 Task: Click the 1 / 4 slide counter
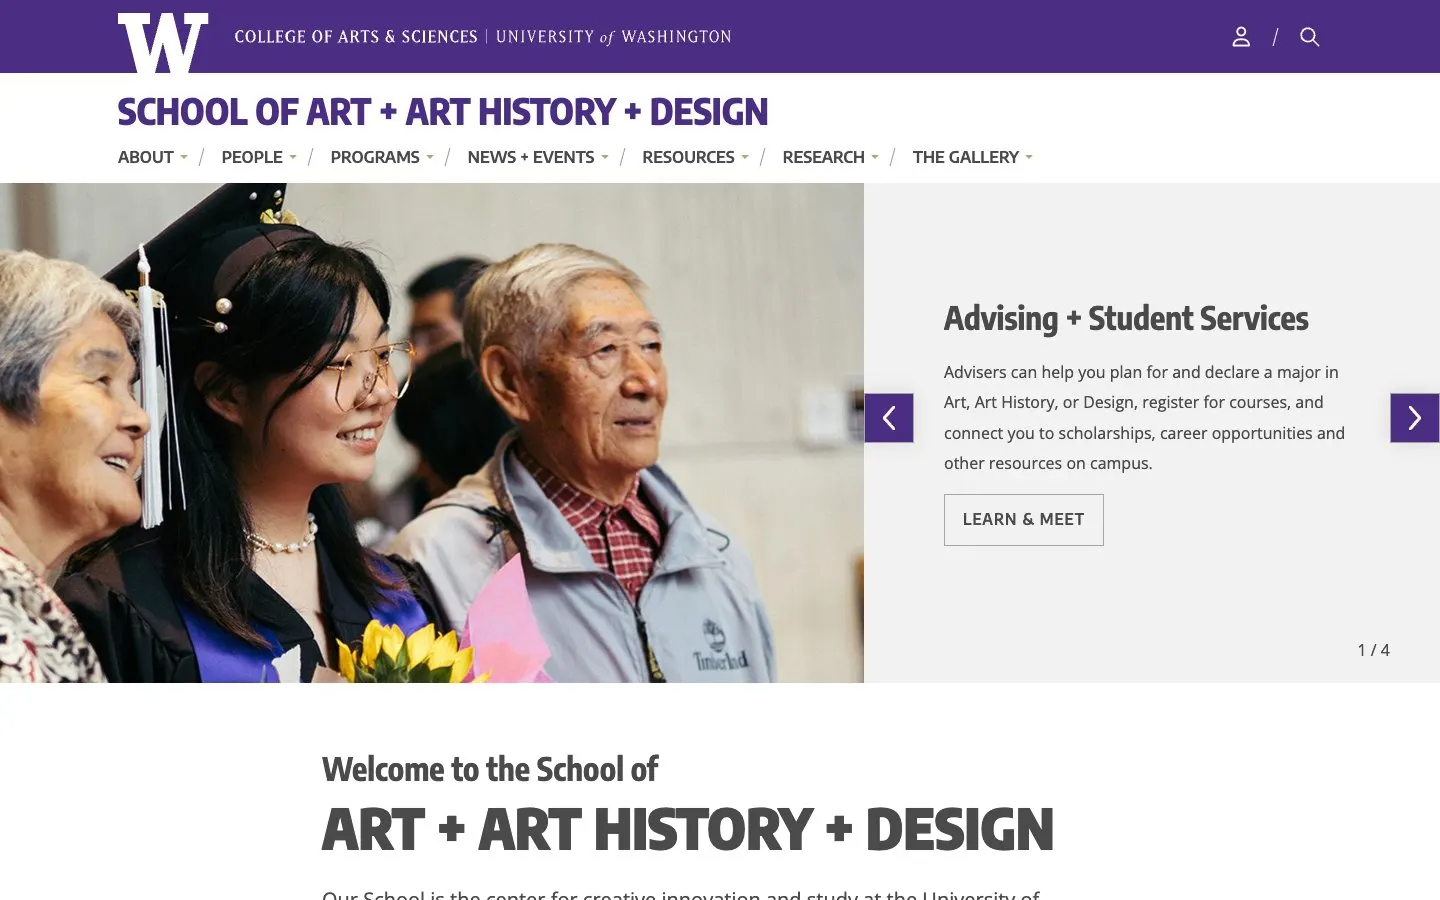[x=1373, y=650]
